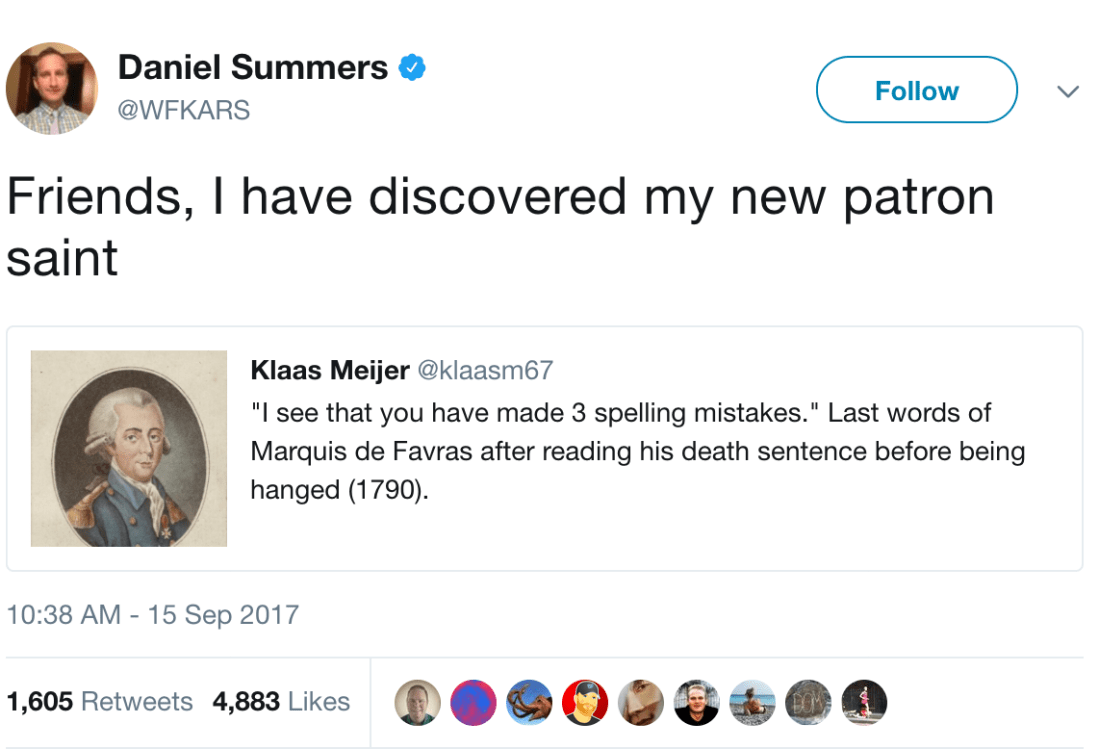Click the beach scene avatar among likers
The image size is (1099, 749).
(750, 702)
